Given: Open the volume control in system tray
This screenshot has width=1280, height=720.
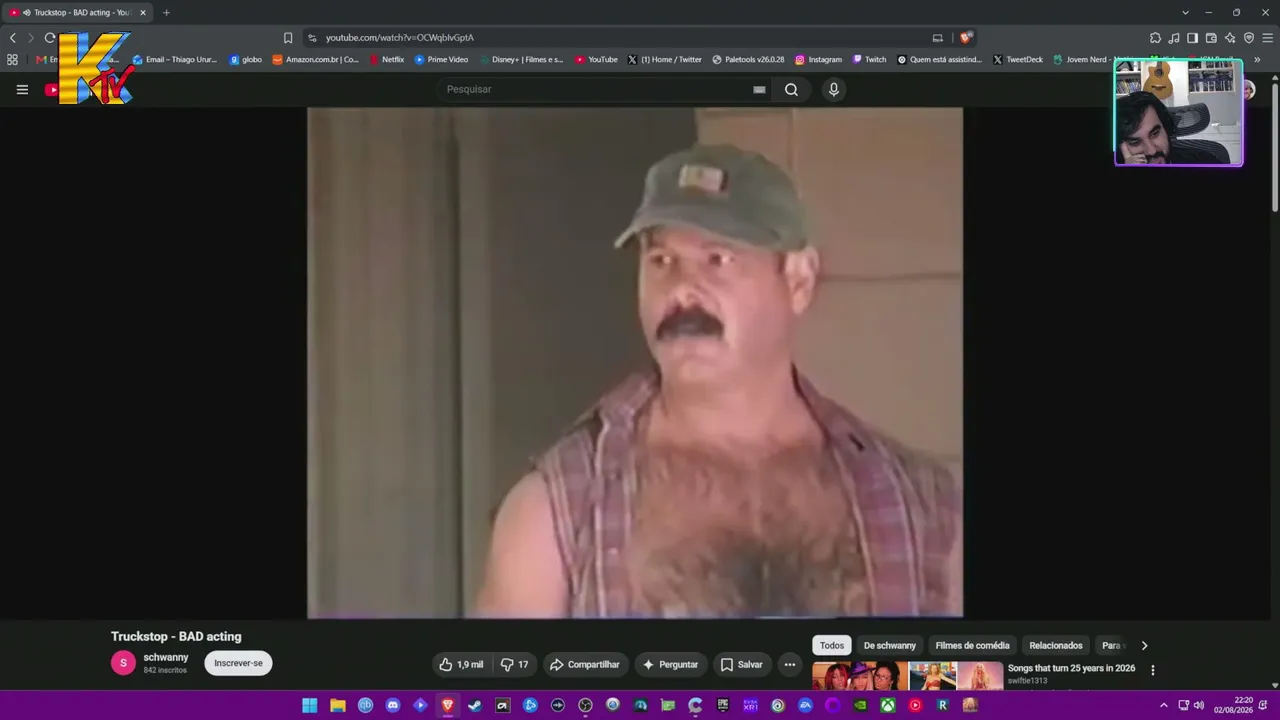Looking at the screenshot, I should tap(1199, 705).
